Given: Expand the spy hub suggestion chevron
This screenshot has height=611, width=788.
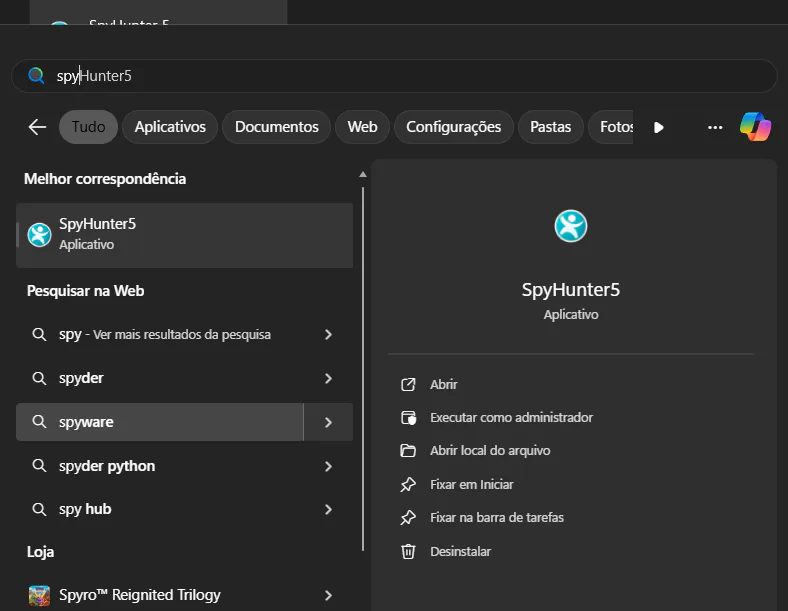Looking at the screenshot, I should pos(328,509).
